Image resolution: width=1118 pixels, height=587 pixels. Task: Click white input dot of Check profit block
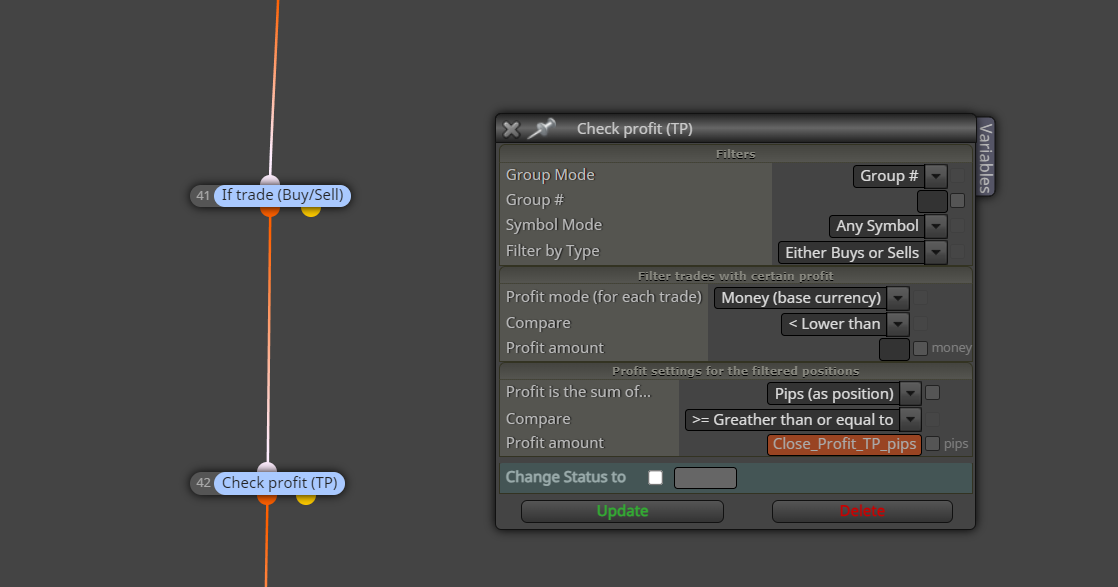pyautogui.click(x=267, y=468)
